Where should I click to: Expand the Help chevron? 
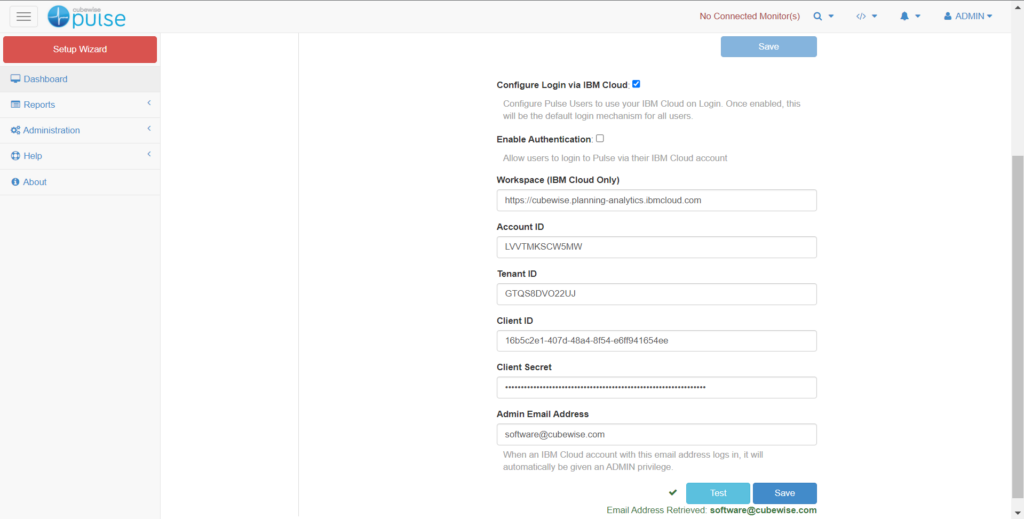coord(149,154)
